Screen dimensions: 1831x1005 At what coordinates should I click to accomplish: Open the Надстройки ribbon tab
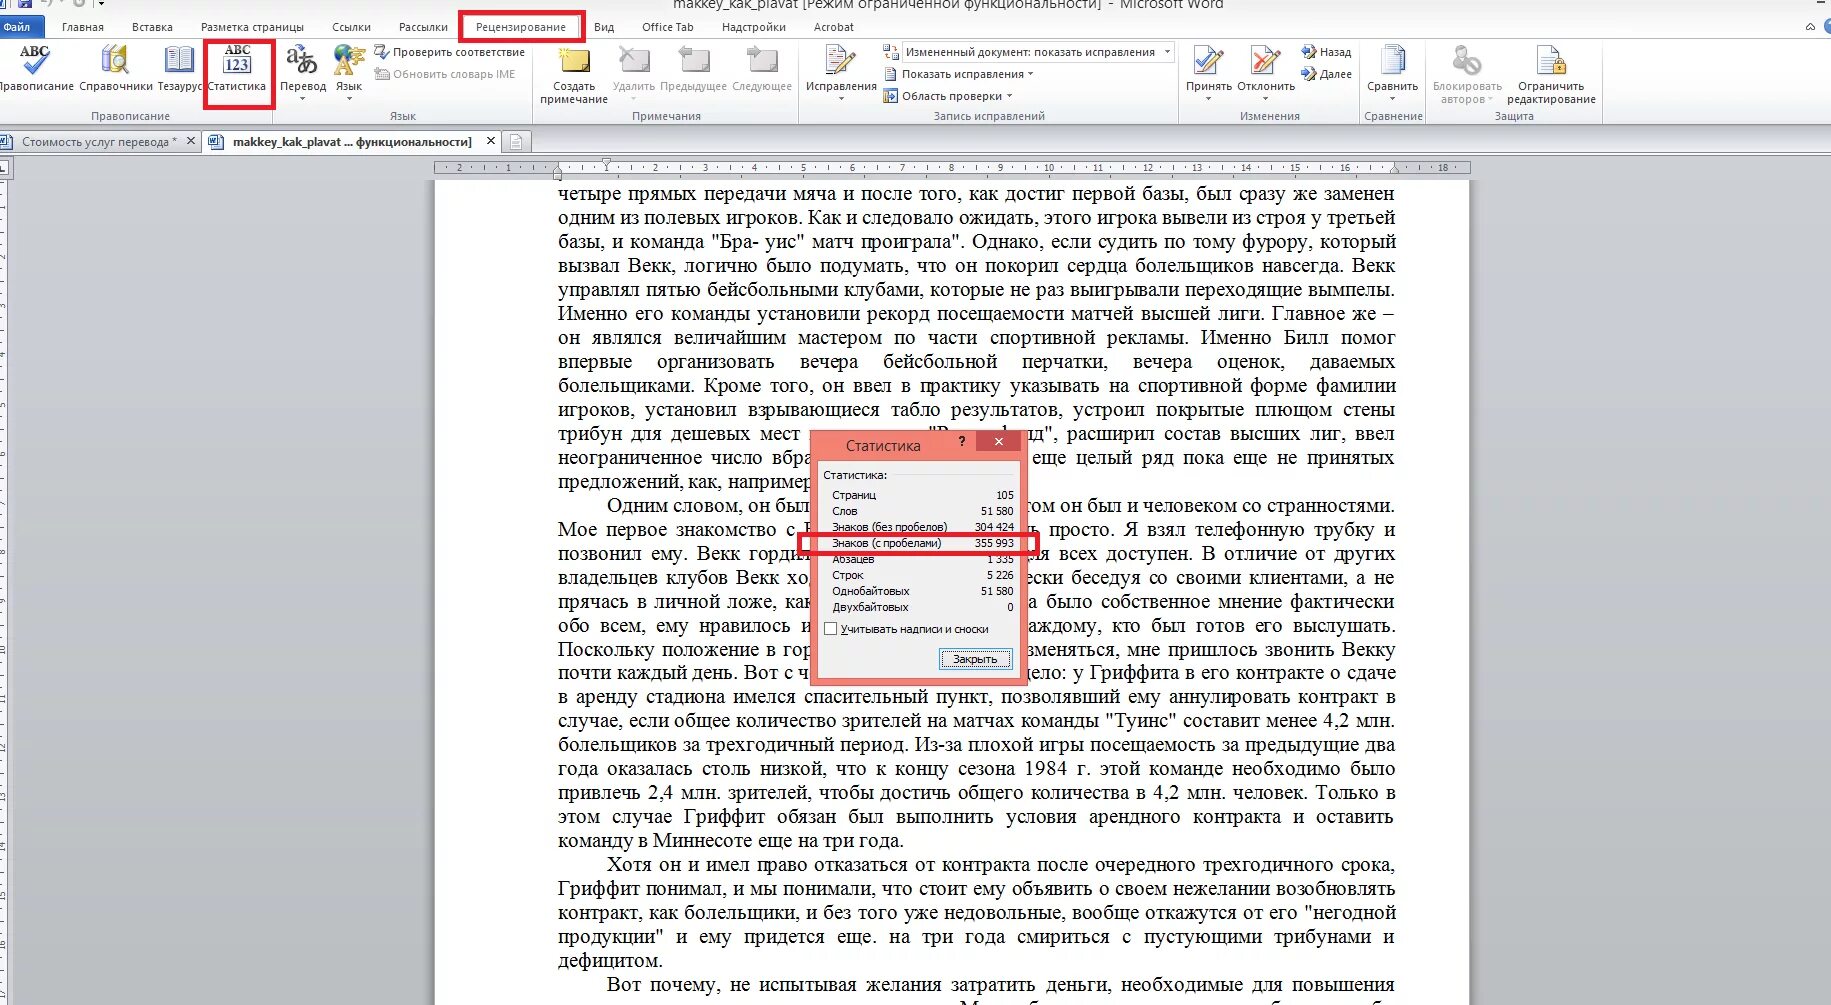(x=754, y=27)
